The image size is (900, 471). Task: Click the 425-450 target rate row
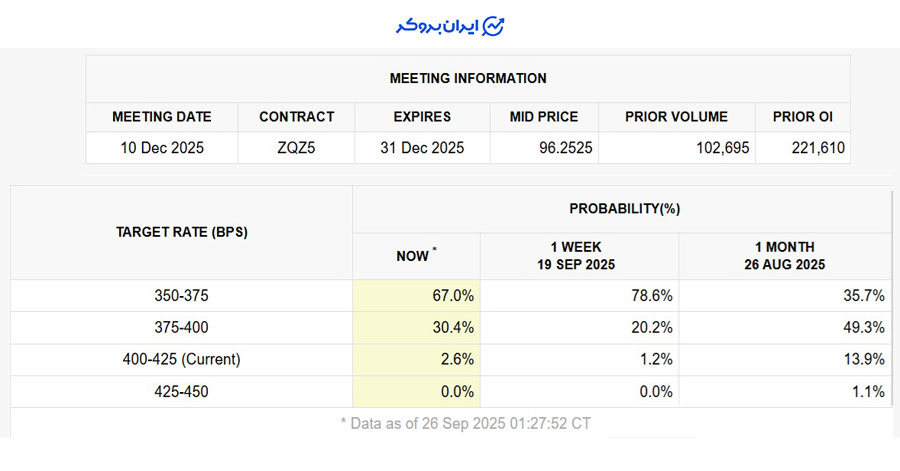click(181, 392)
